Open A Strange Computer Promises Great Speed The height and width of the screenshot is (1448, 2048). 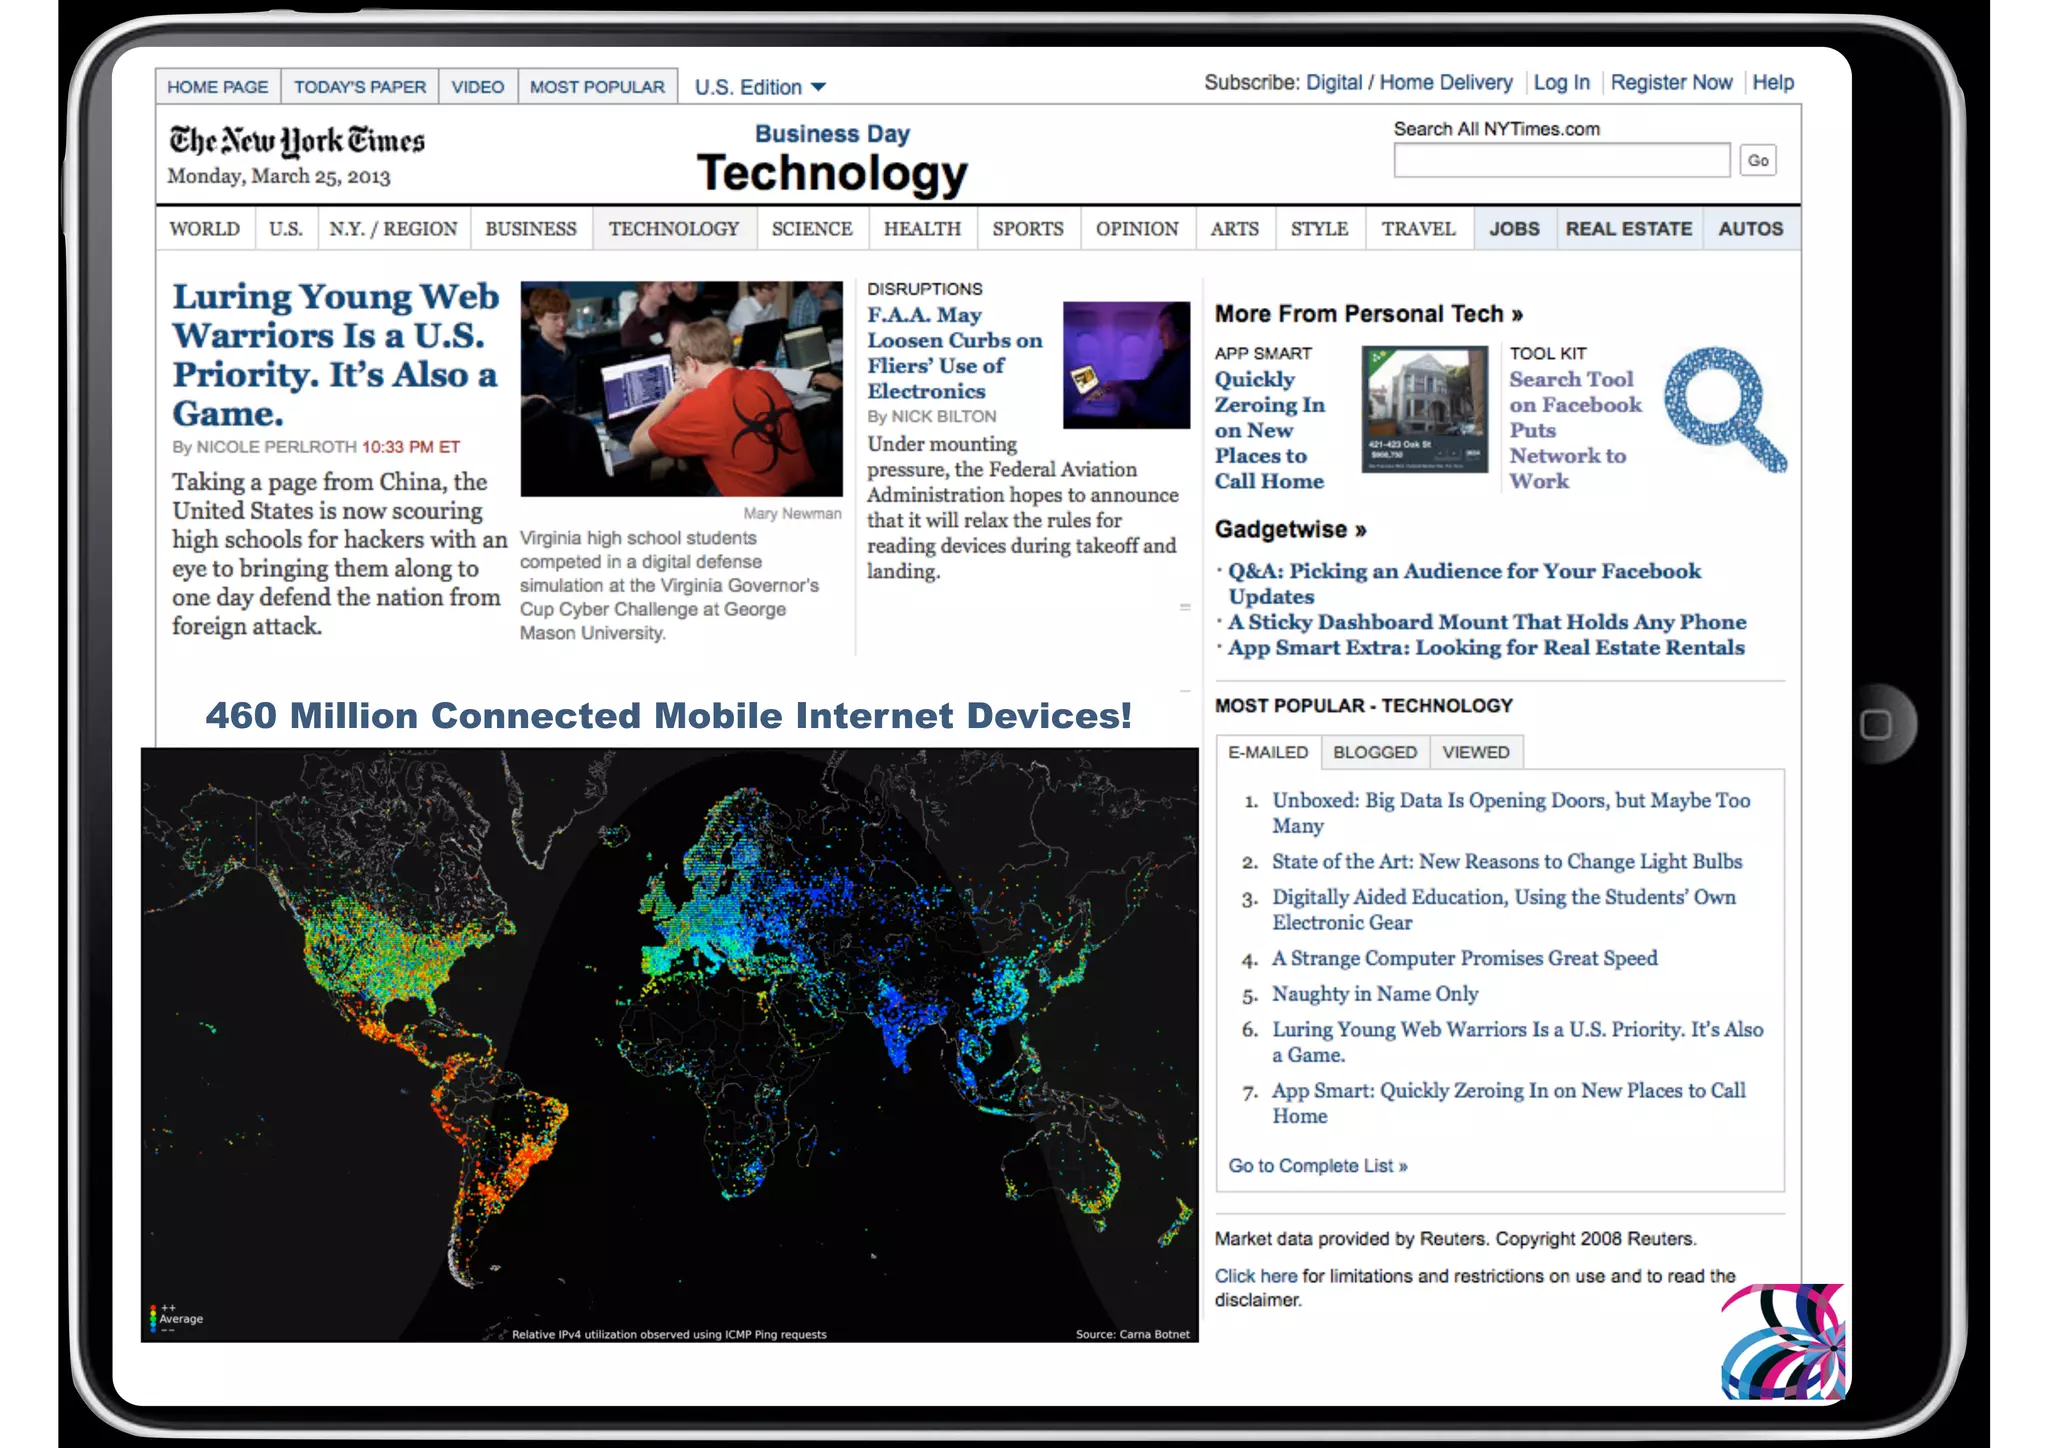pos(1465,959)
